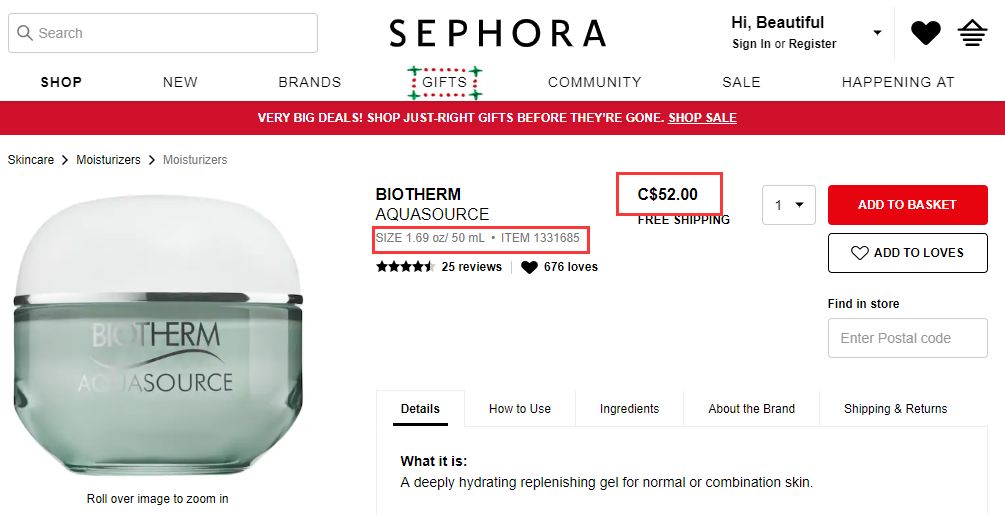
Task: Follow the Shop Sale link
Action: coord(702,118)
